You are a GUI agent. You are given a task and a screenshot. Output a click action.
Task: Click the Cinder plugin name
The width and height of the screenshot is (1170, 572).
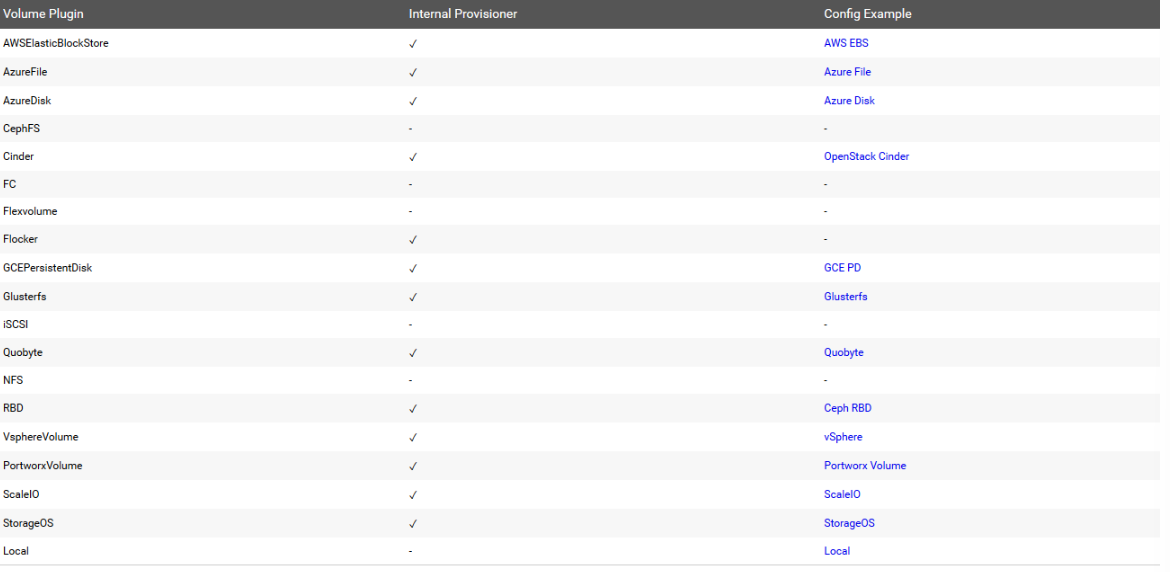click(19, 157)
